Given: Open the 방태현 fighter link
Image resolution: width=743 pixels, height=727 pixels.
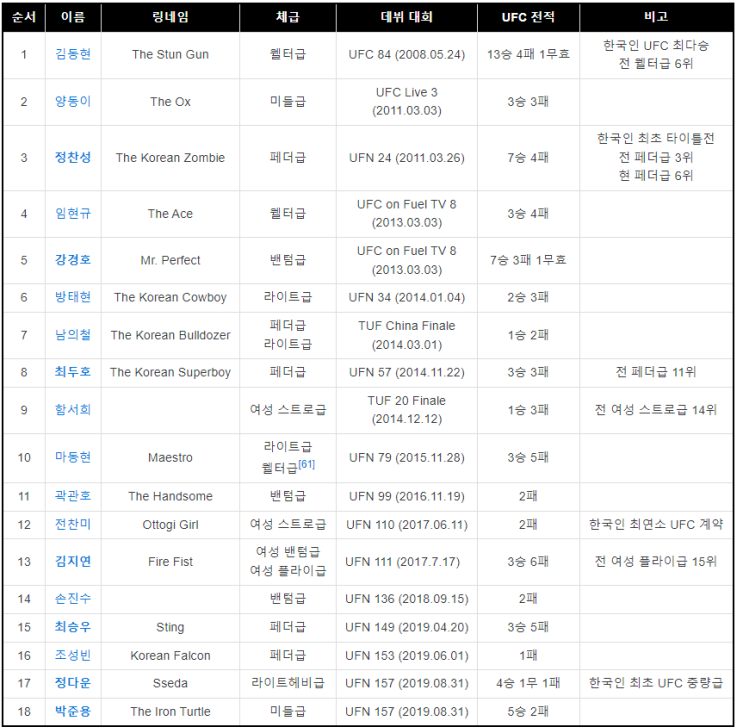Looking at the screenshot, I should [x=73, y=297].
